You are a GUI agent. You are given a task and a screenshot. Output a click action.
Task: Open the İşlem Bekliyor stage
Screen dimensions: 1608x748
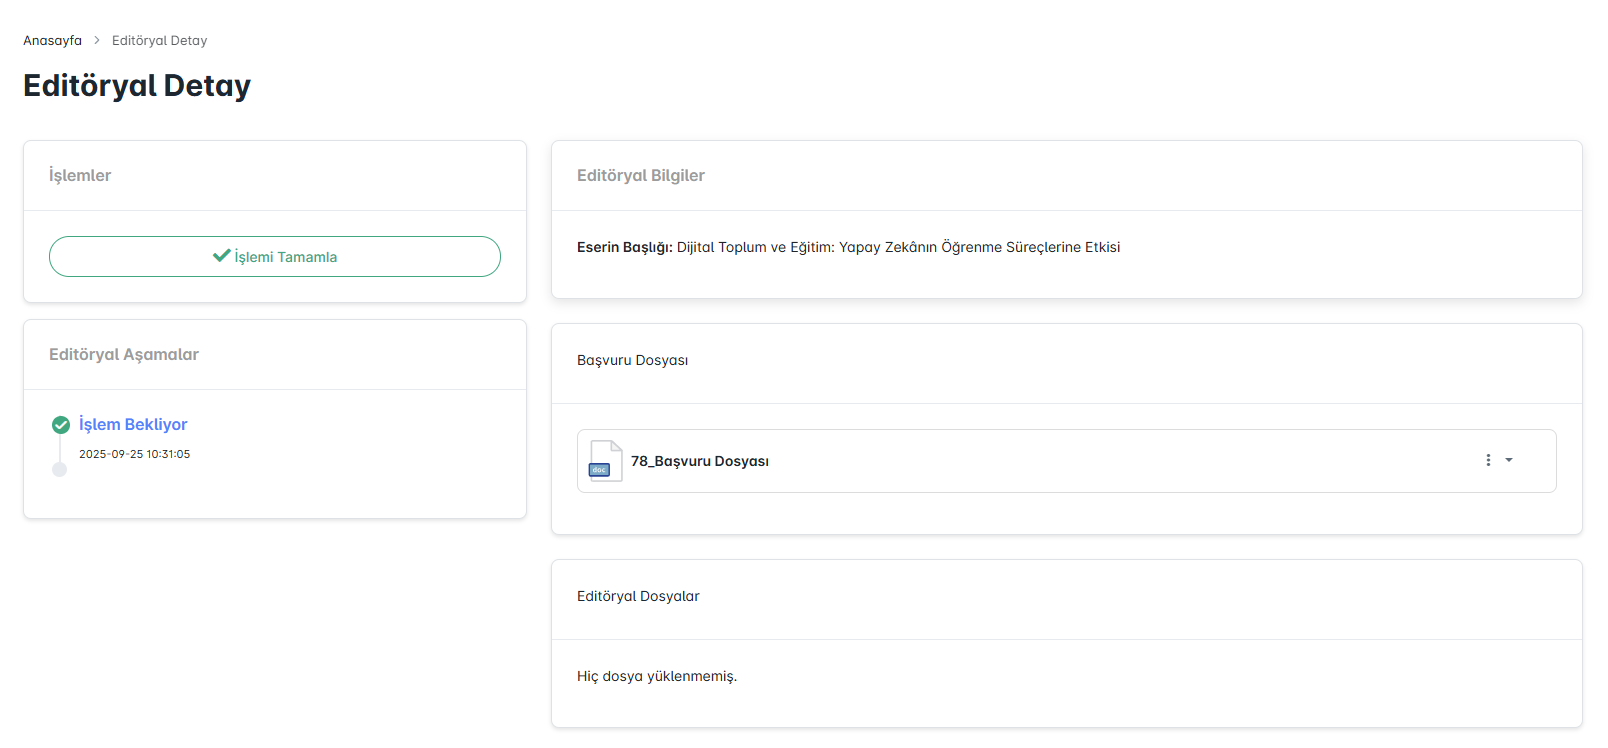click(133, 425)
